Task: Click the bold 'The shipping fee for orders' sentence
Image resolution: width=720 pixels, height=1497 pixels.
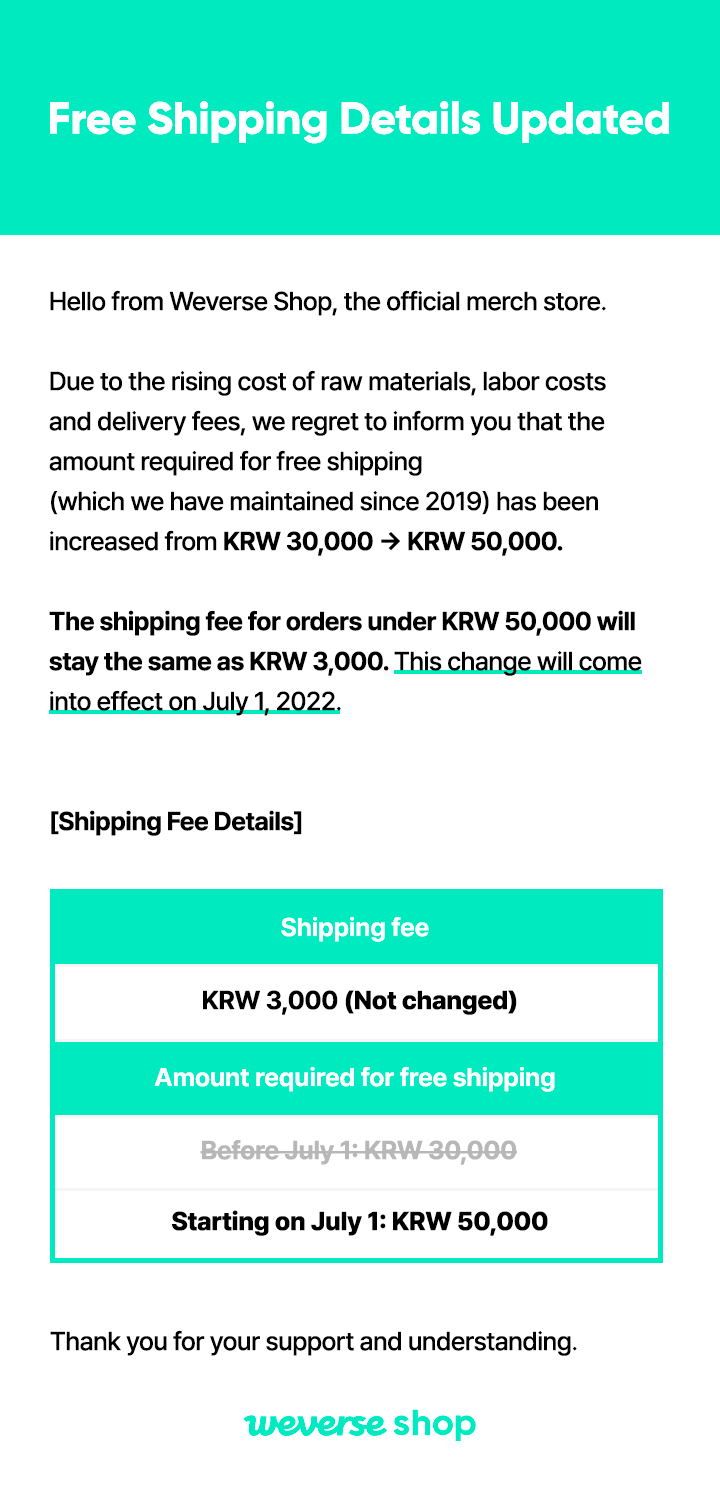Action: coord(343,622)
